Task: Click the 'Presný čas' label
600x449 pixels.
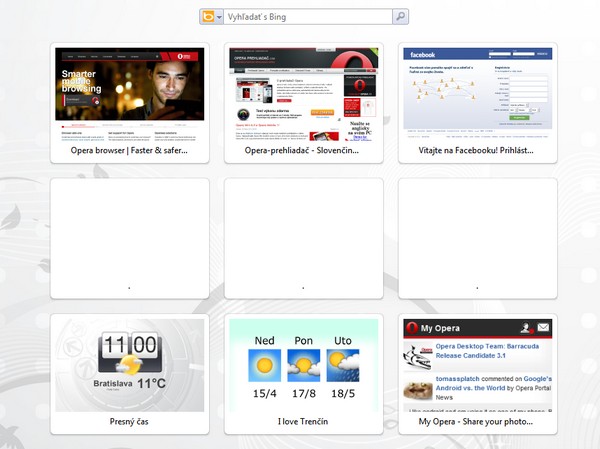Action: [129, 421]
